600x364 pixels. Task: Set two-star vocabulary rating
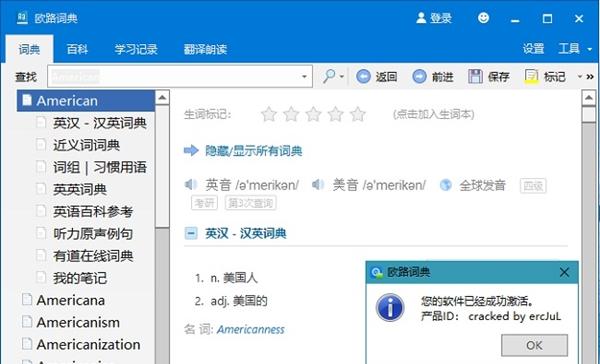point(291,114)
